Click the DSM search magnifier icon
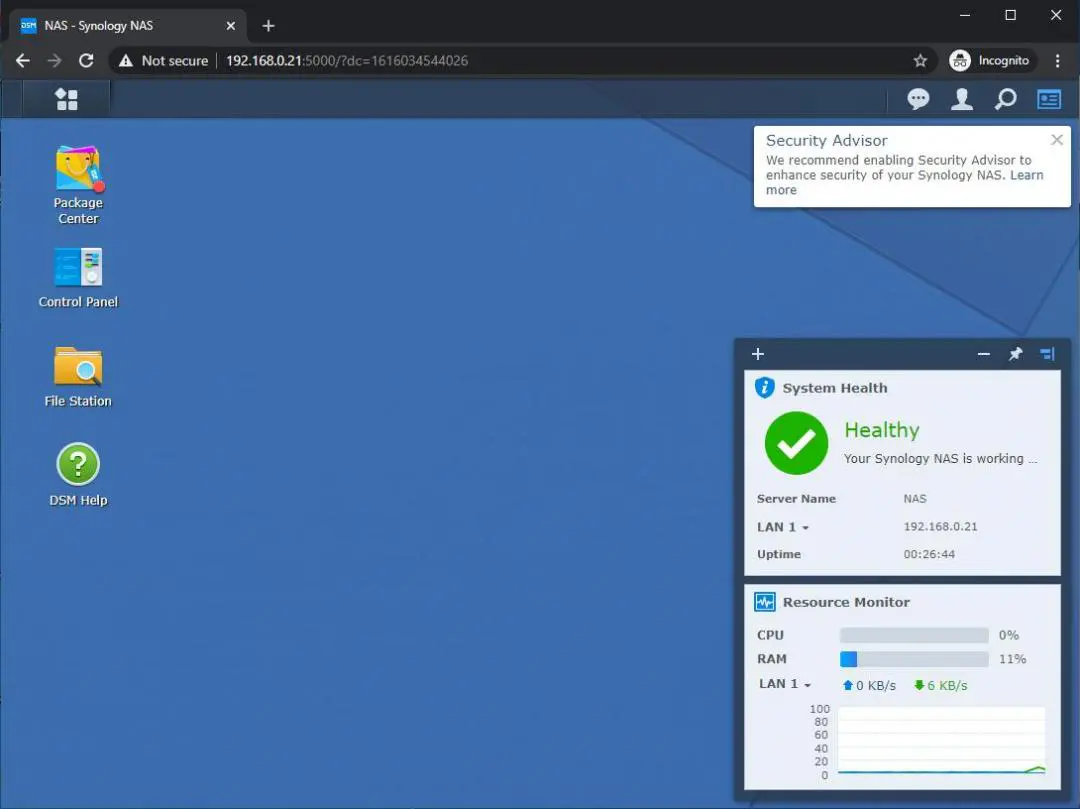This screenshot has height=809, width=1080. click(x=1006, y=99)
